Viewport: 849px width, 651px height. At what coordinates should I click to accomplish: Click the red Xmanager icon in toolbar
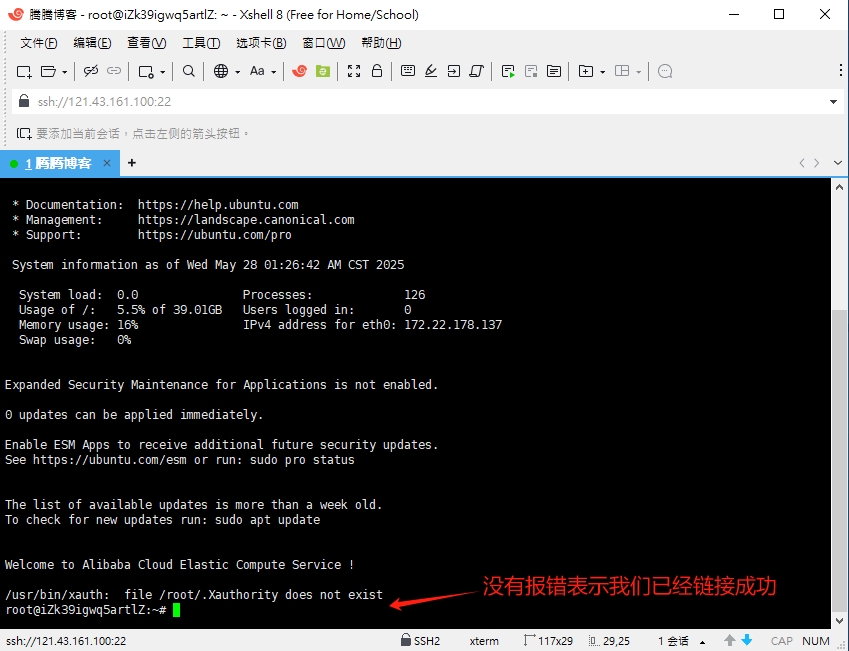coord(299,71)
